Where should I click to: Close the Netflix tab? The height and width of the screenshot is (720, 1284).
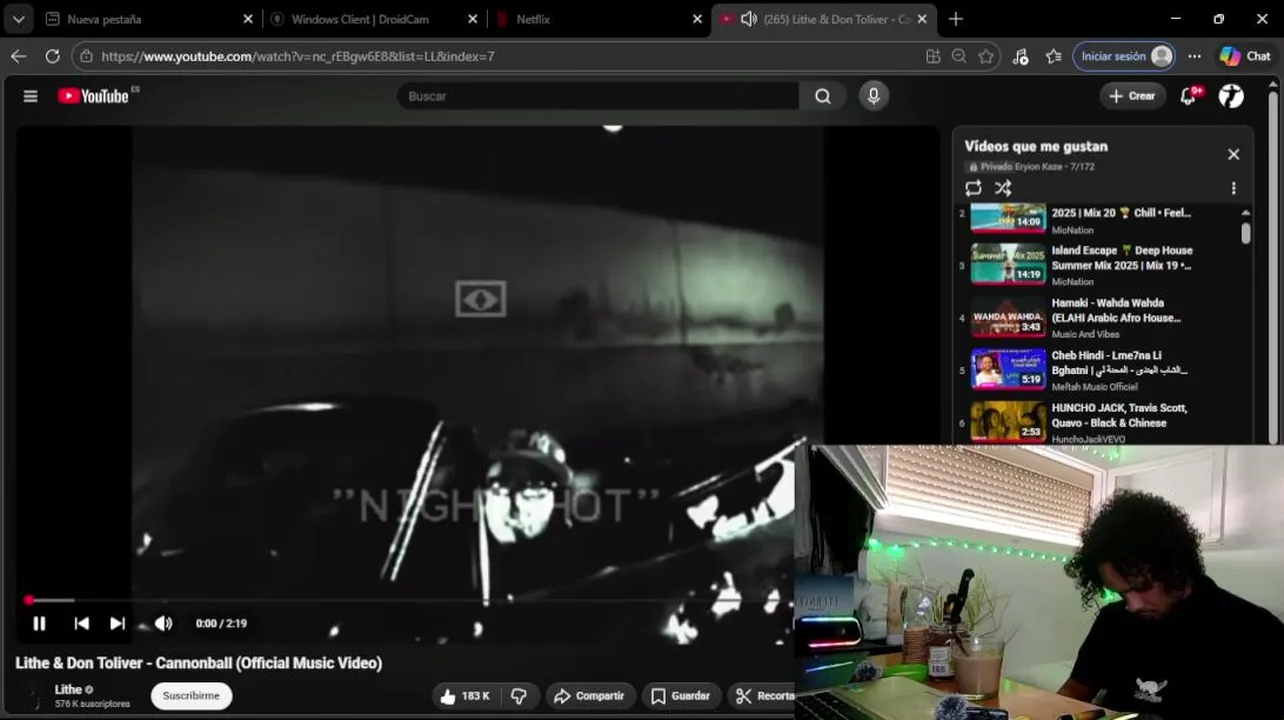tap(697, 19)
